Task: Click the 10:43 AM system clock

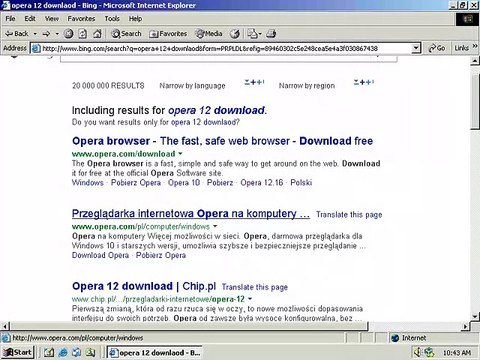Action: [457, 353]
